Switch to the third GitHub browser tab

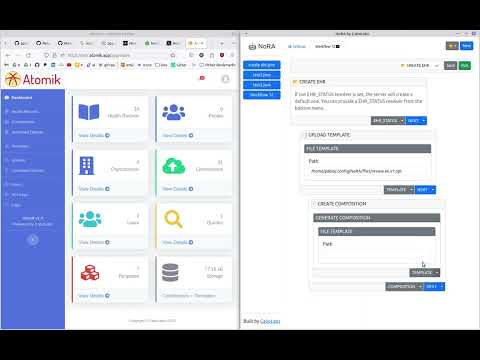click(64, 43)
